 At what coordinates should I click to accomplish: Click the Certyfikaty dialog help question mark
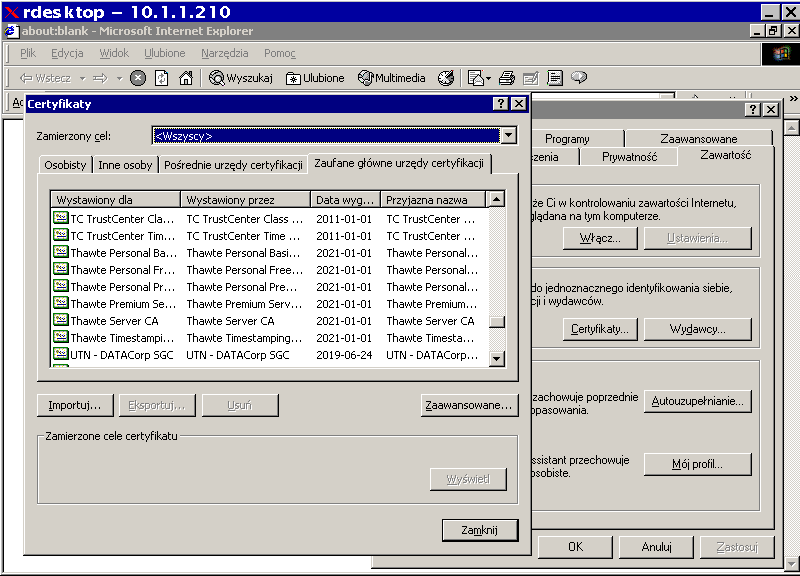point(501,104)
